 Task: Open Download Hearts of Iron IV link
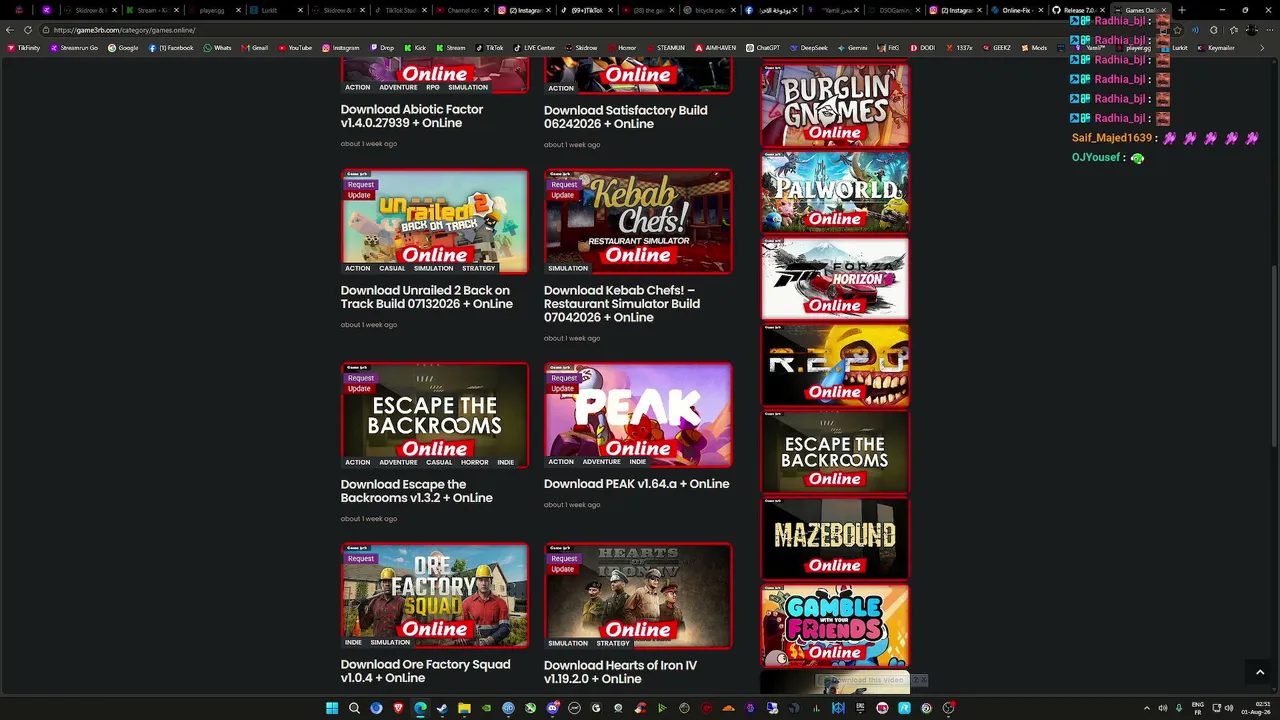[621, 672]
